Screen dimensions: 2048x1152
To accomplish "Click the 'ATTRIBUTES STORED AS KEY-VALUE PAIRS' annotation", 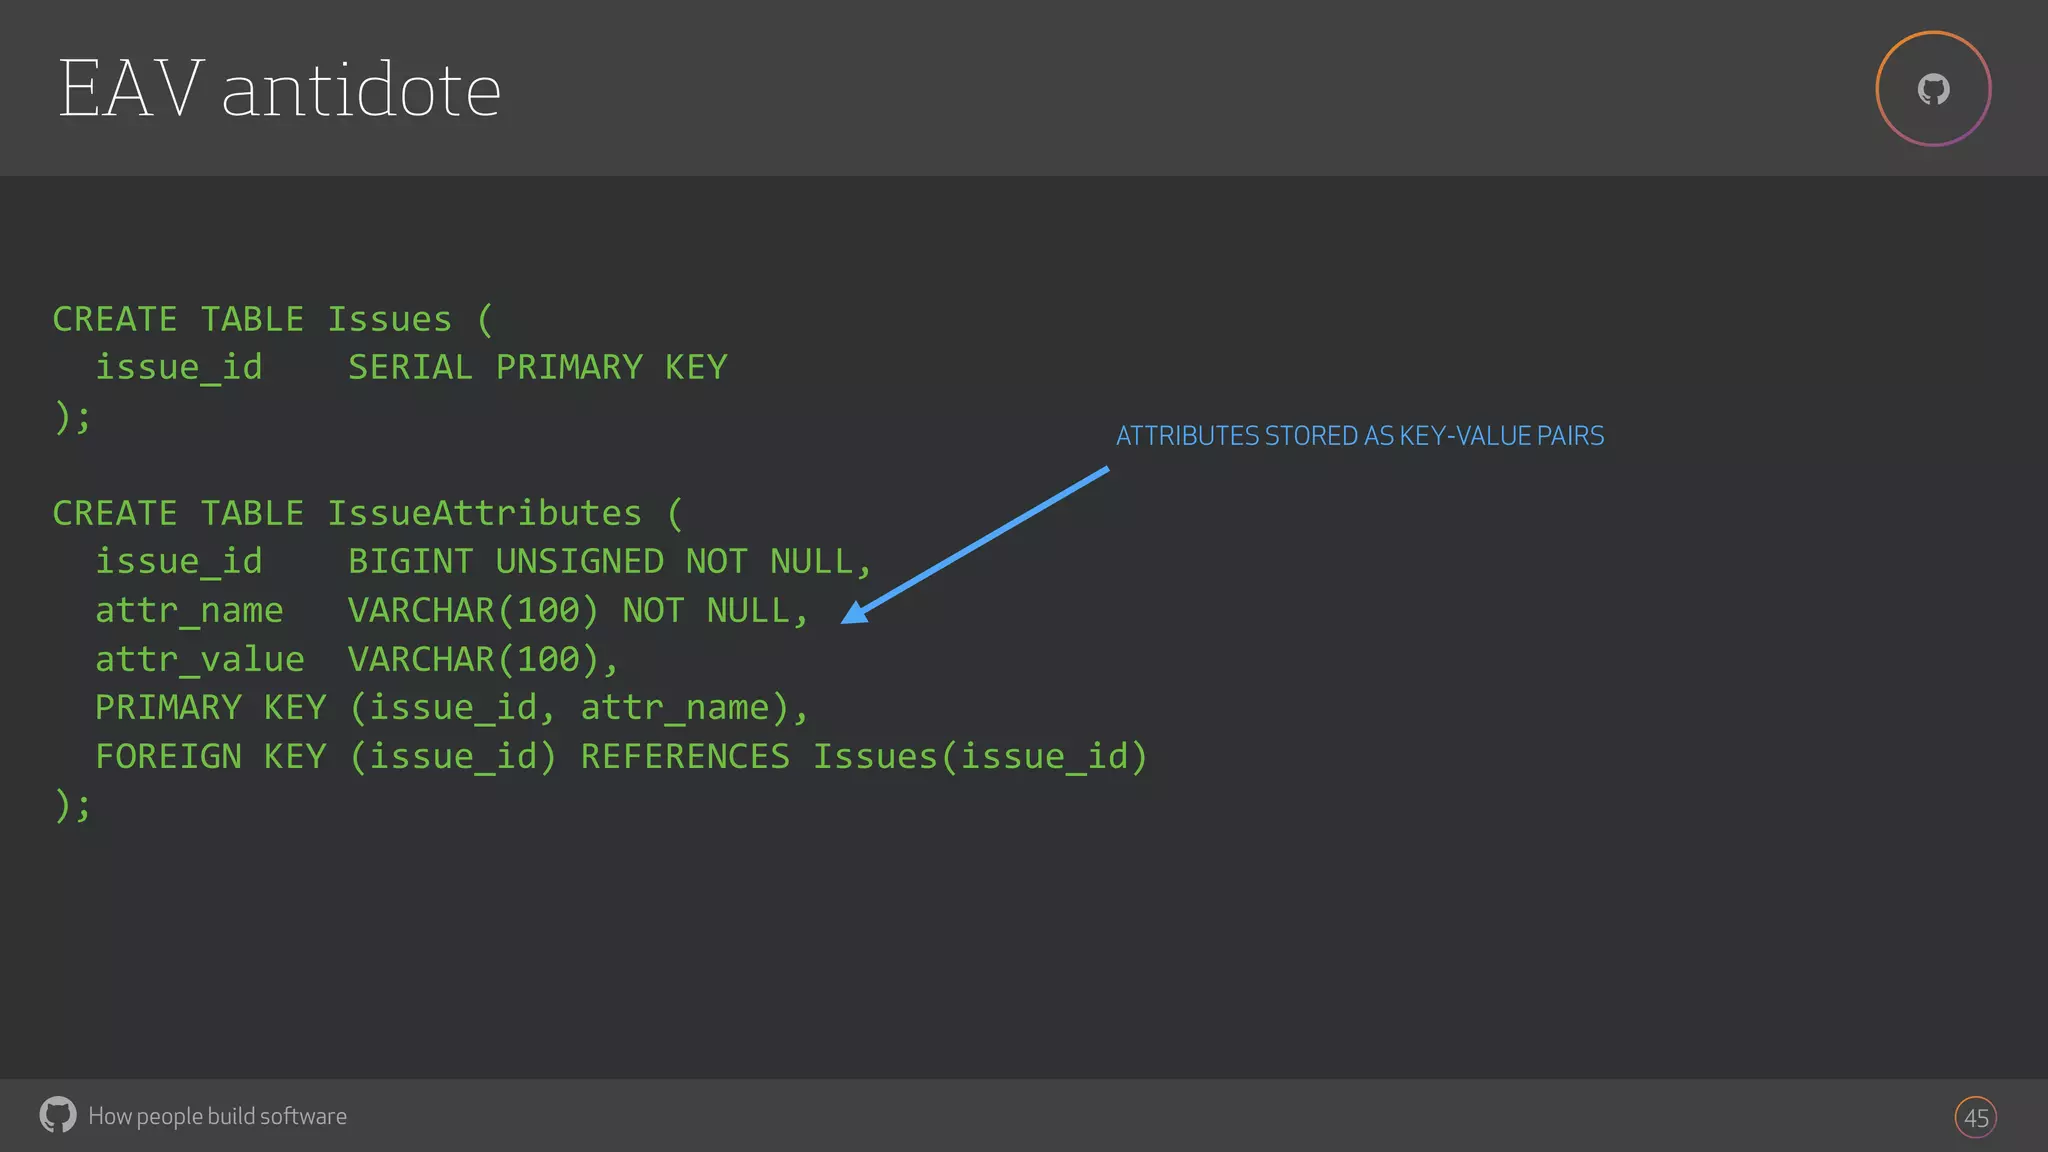I will pyautogui.click(x=1359, y=436).
